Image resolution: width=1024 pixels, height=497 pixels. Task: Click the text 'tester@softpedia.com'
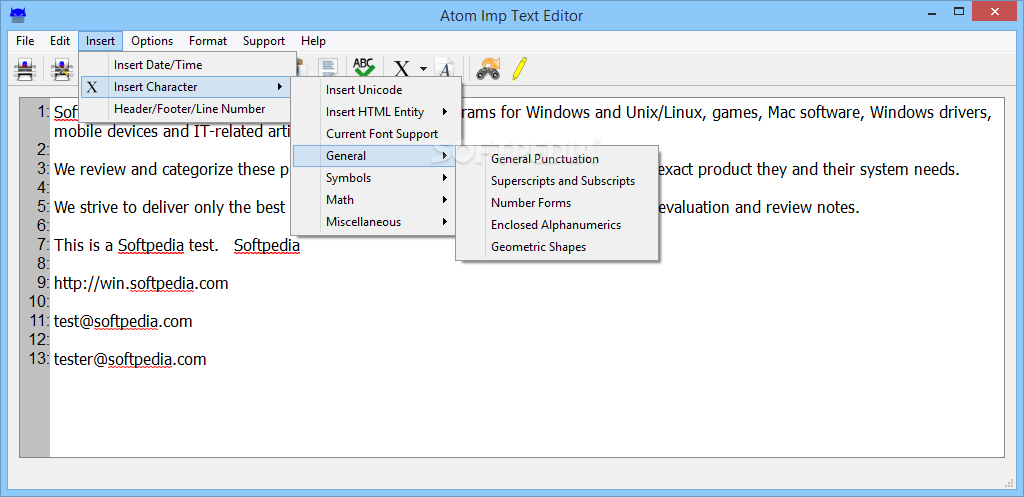130,359
